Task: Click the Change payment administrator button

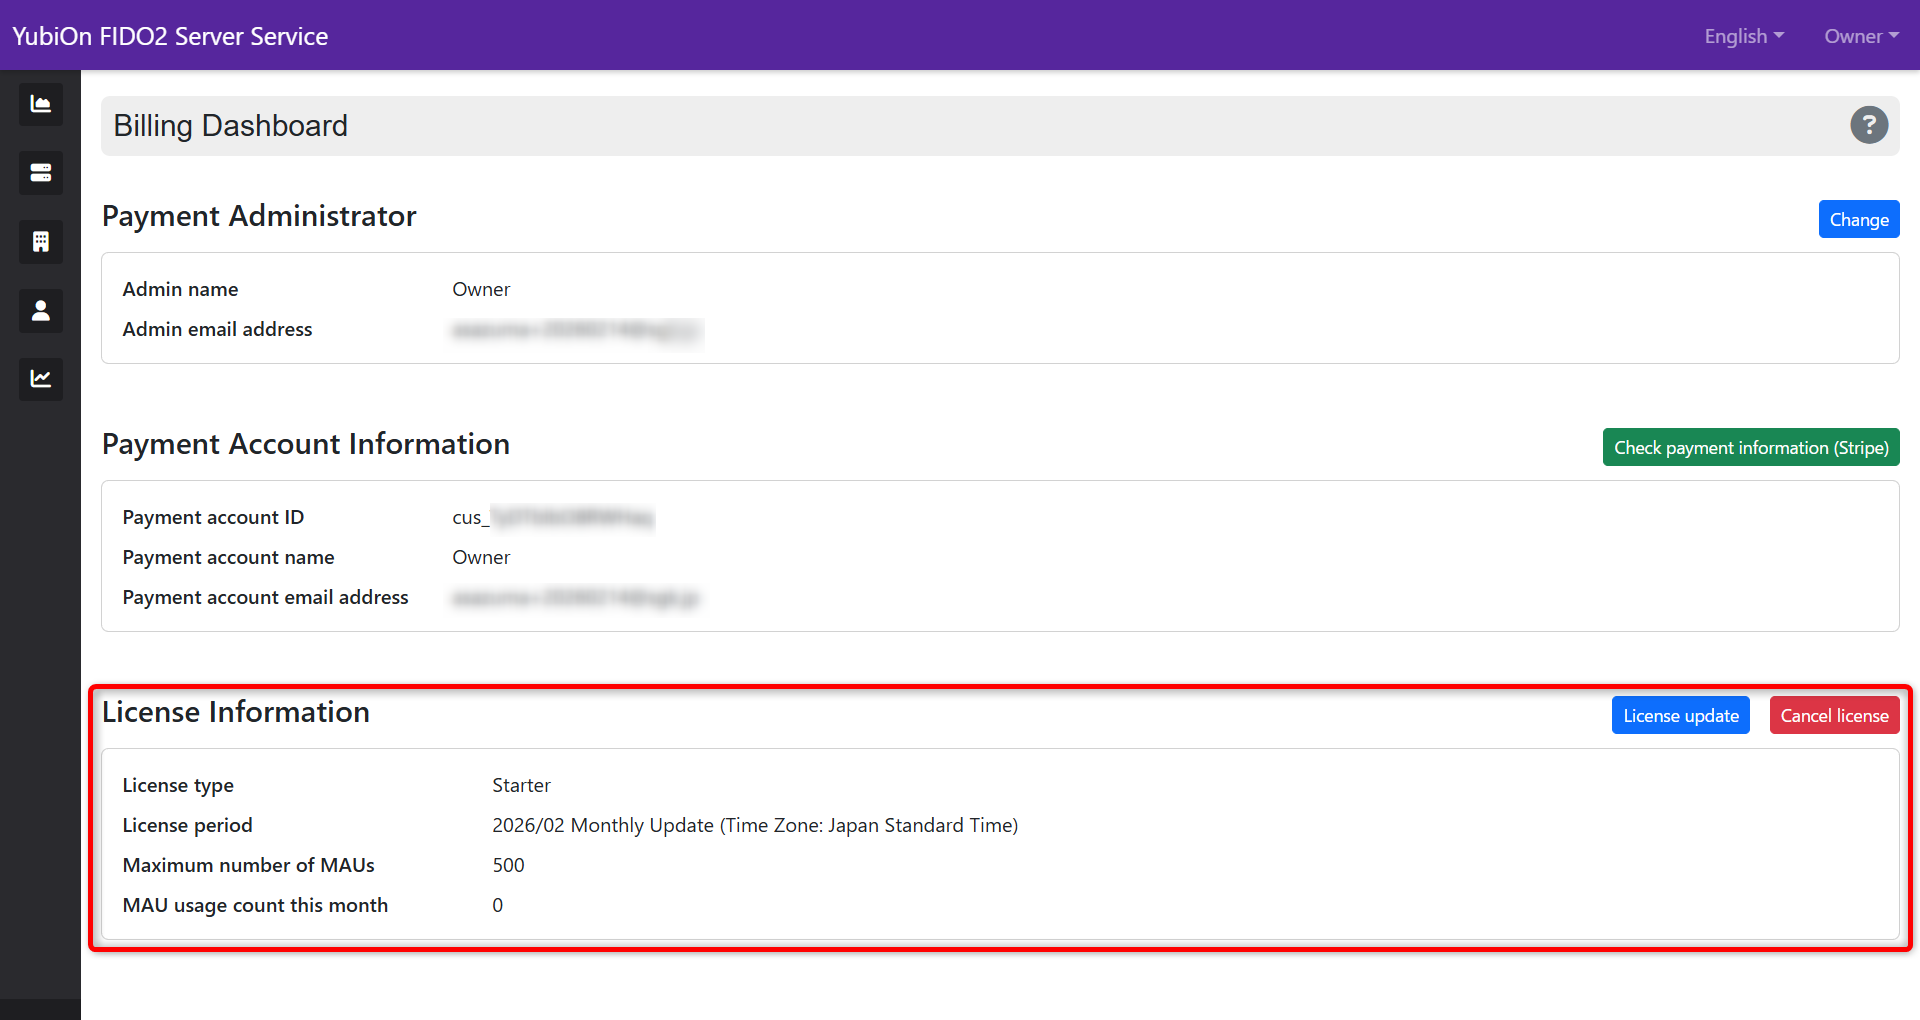Action: tap(1858, 220)
